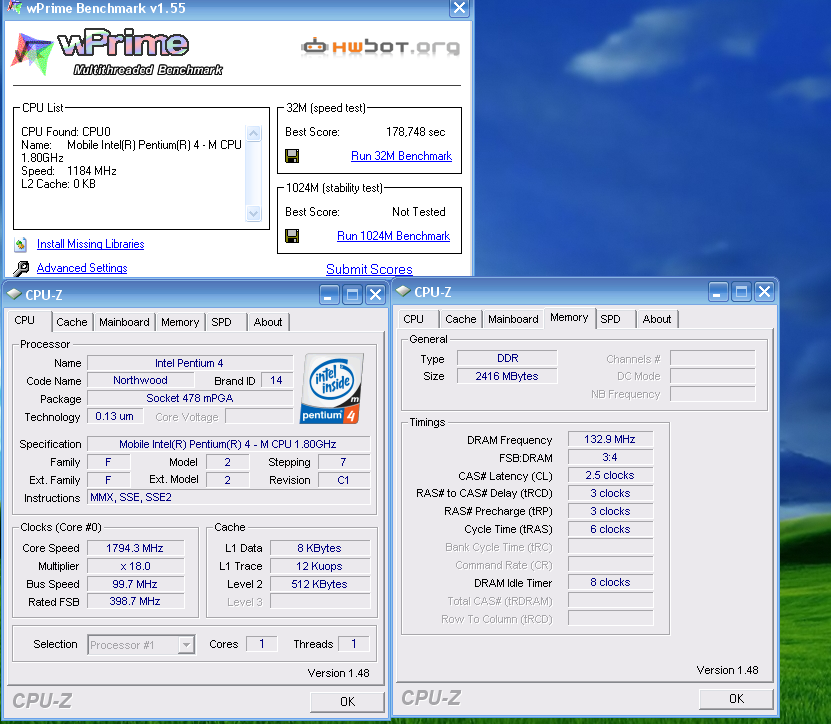Click CPU List scrollbar up arrow
Viewport: 831px width, 724px height.
click(x=253, y=133)
